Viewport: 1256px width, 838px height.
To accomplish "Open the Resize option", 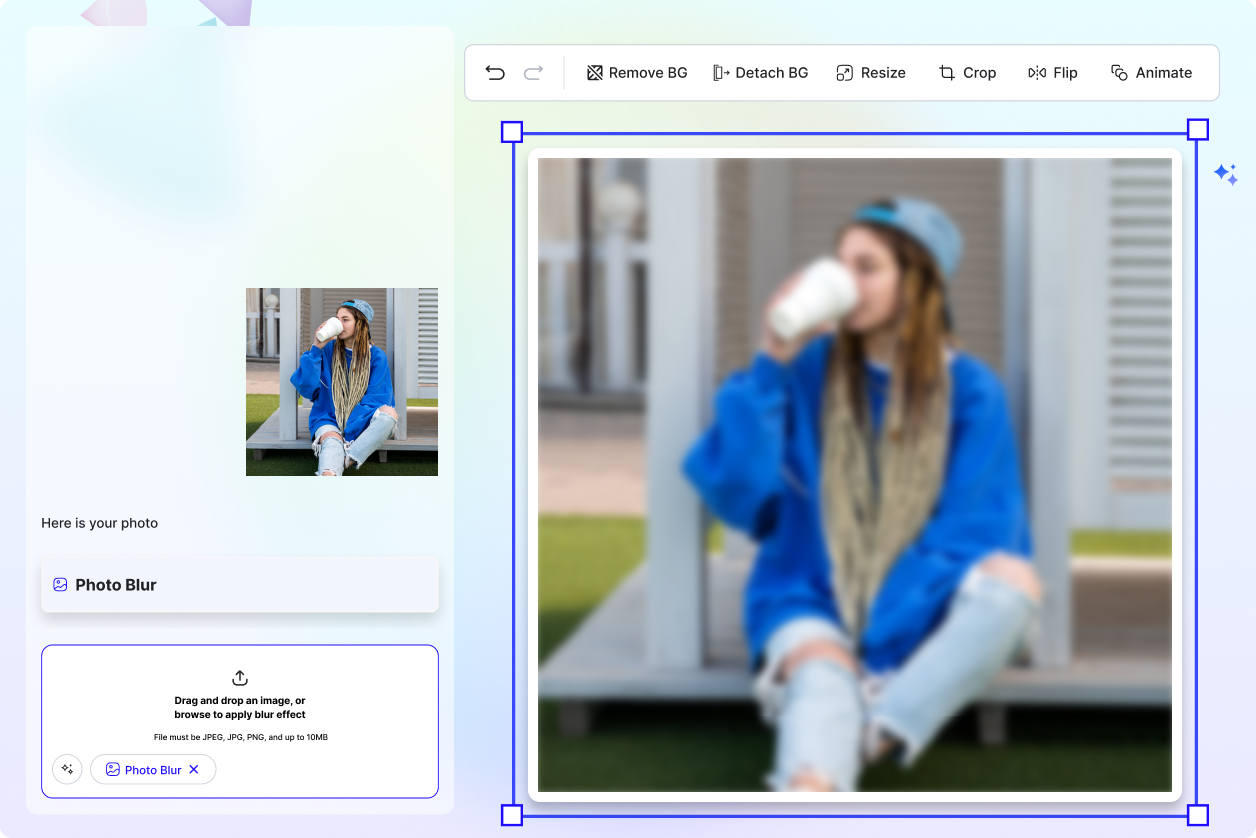I will [x=870, y=72].
